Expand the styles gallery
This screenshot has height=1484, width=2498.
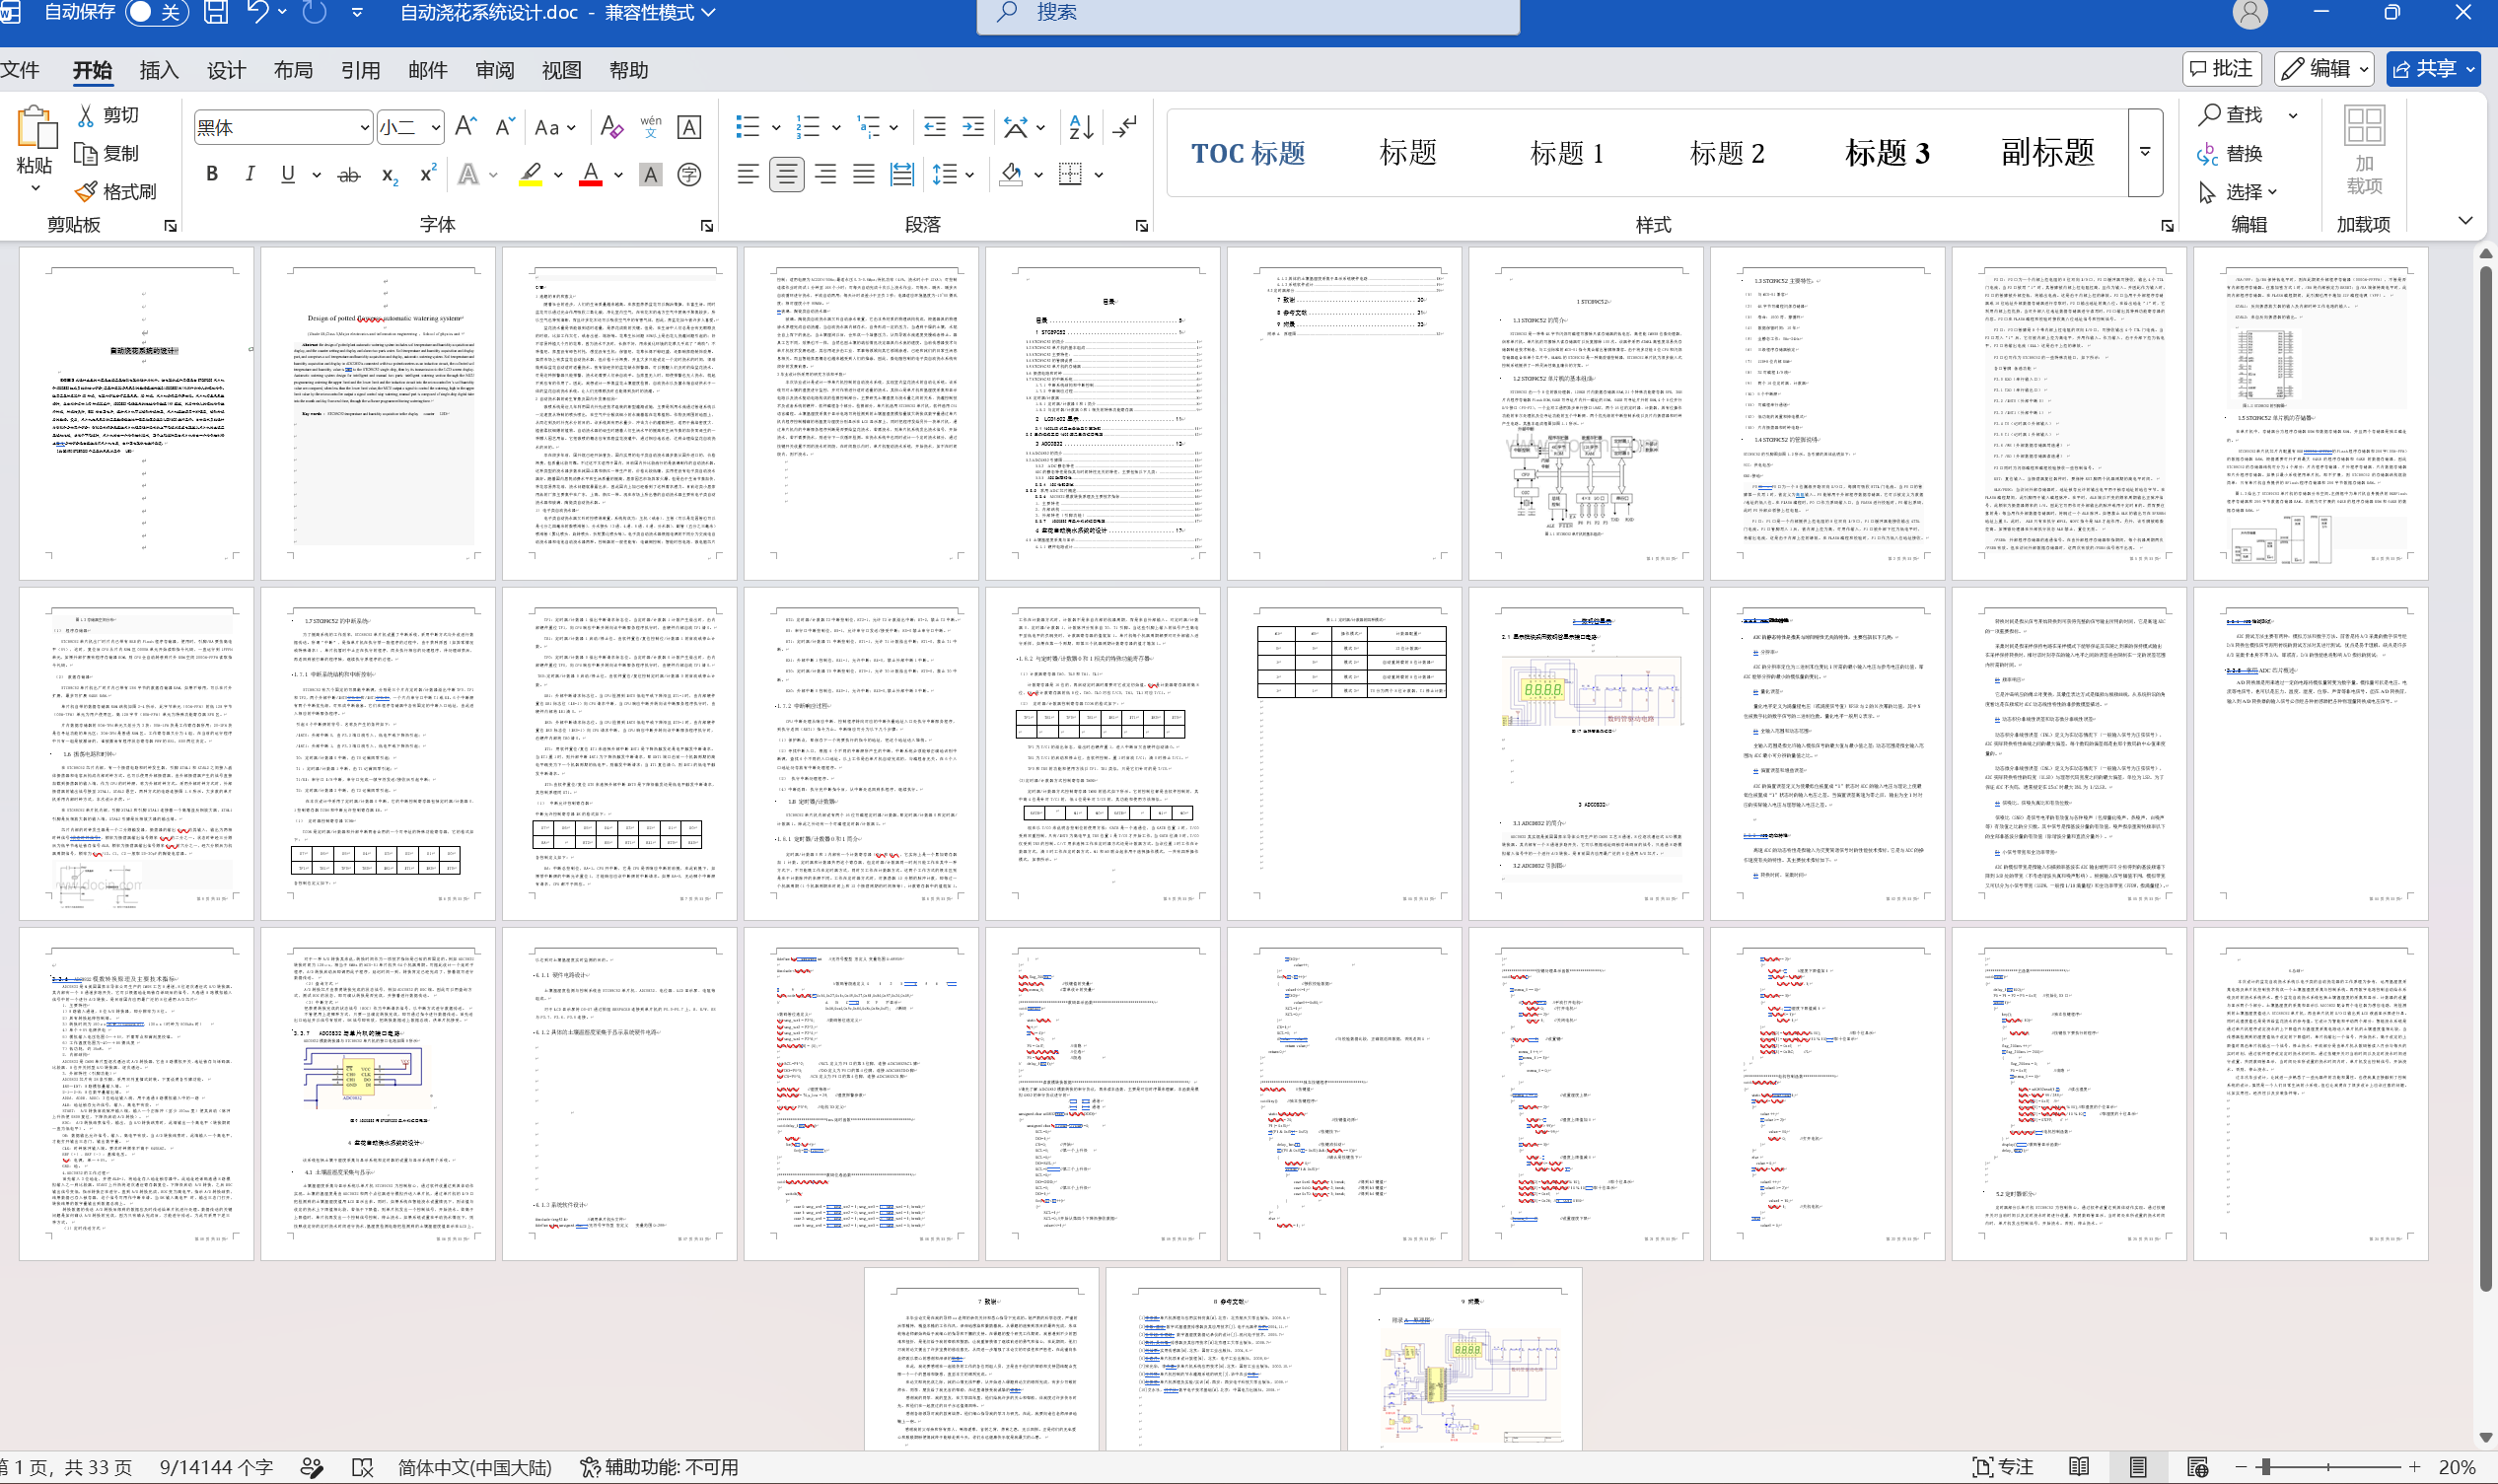[2145, 152]
